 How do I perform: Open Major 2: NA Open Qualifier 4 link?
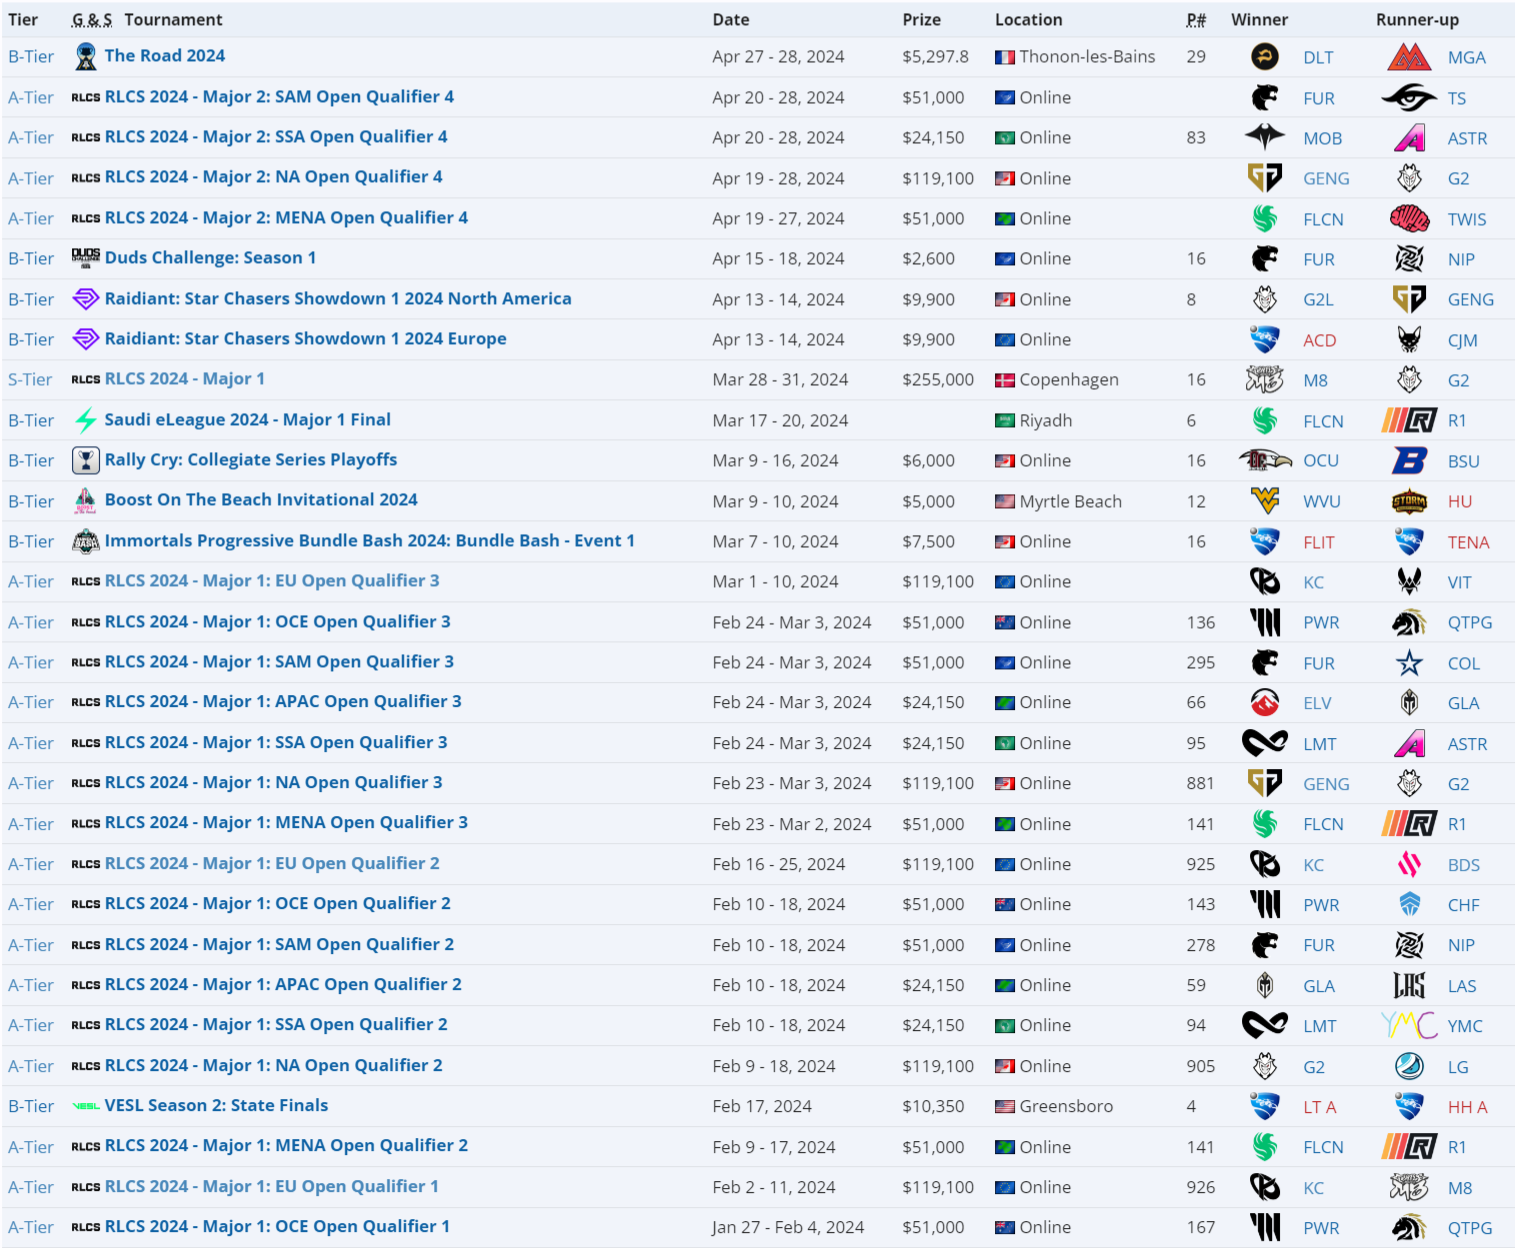pyautogui.click(x=274, y=177)
